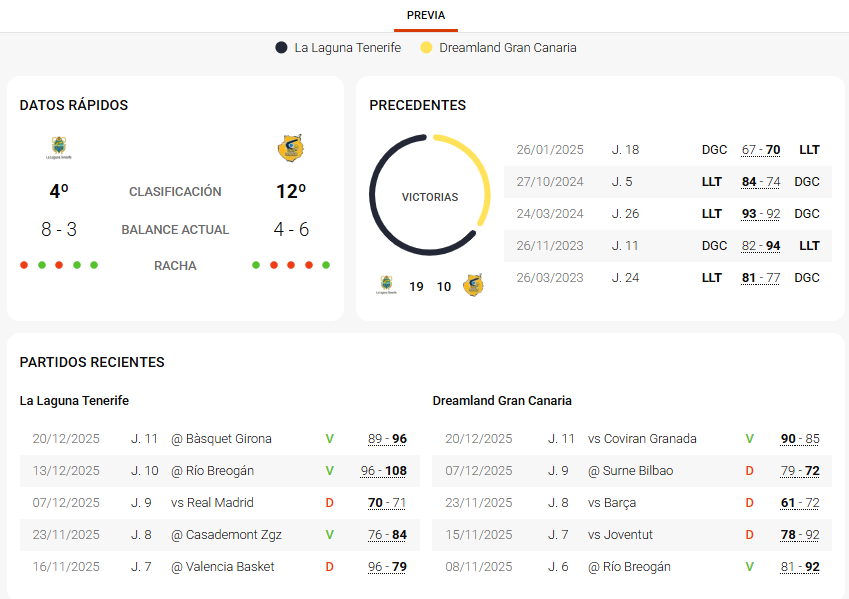Click La Laguna Tenerife crest in Datos Rápidos

click(x=59, y=148)
